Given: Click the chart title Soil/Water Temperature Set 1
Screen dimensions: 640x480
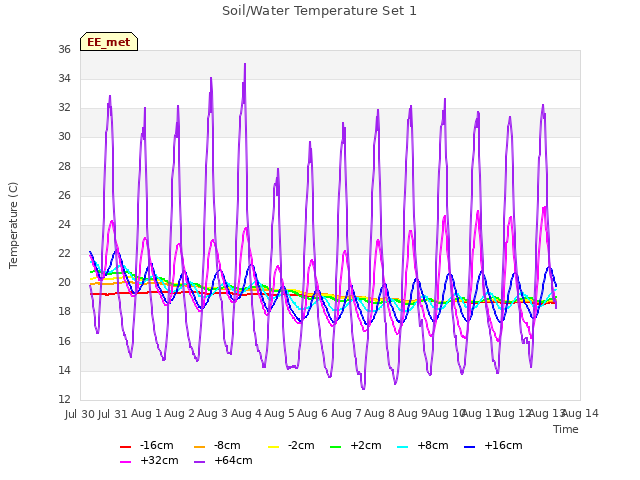Looking at the screenshot, I should (319, 11).
